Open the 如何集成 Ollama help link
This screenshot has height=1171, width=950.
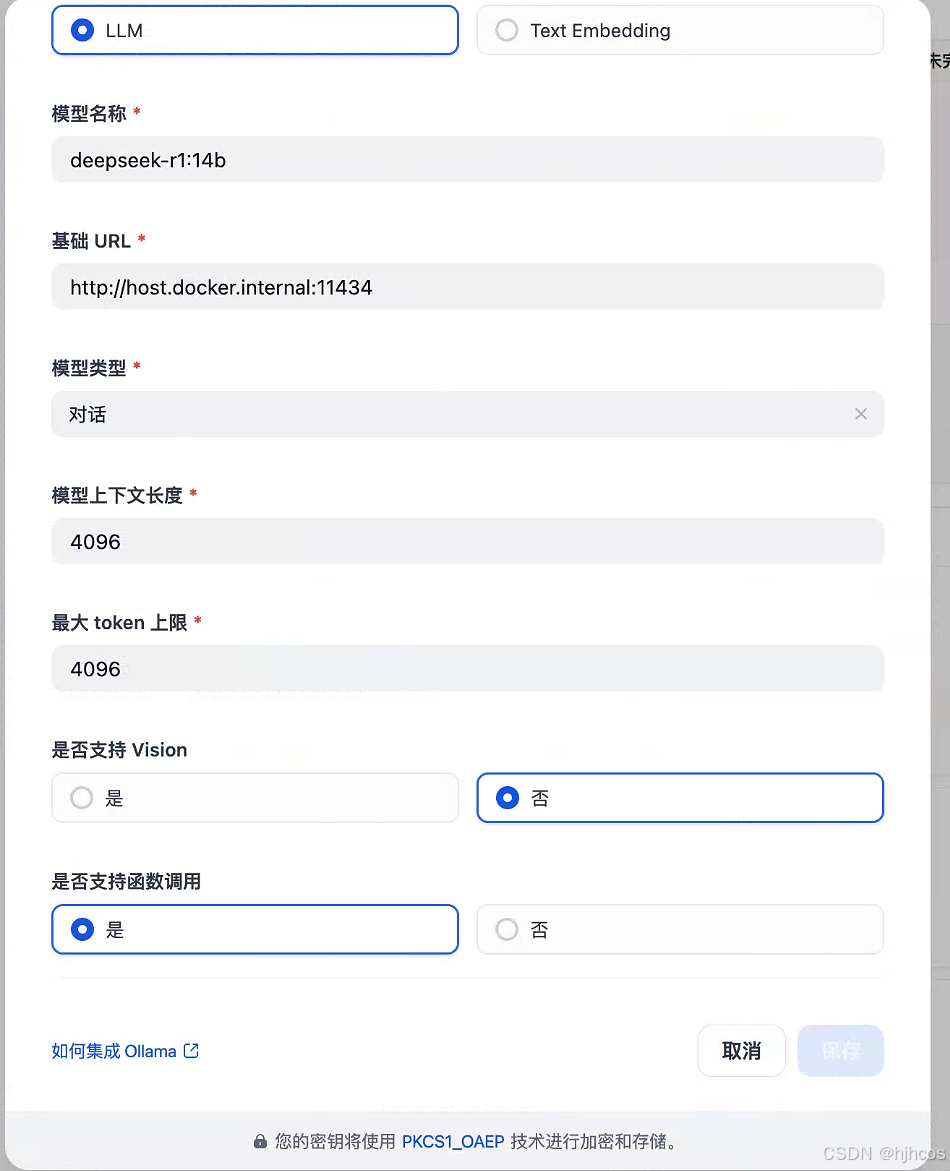coord(114,1051)
